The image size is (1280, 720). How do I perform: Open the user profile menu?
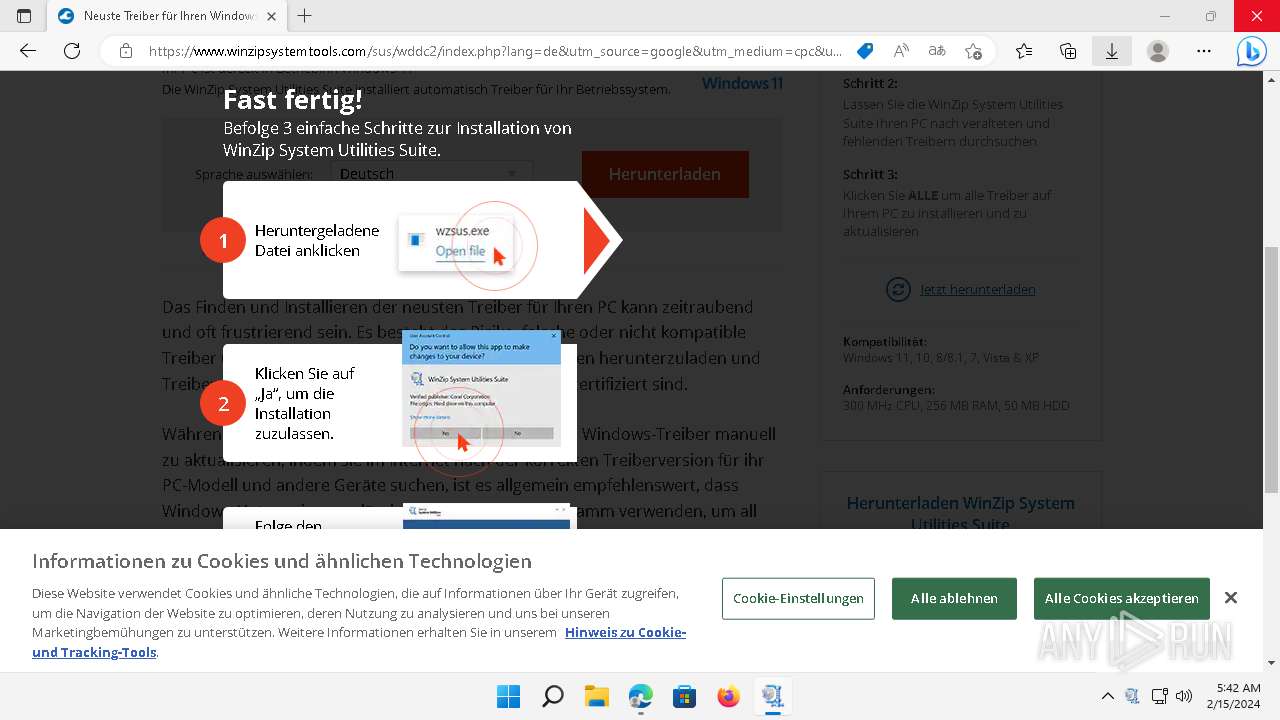click(1158, 51)
